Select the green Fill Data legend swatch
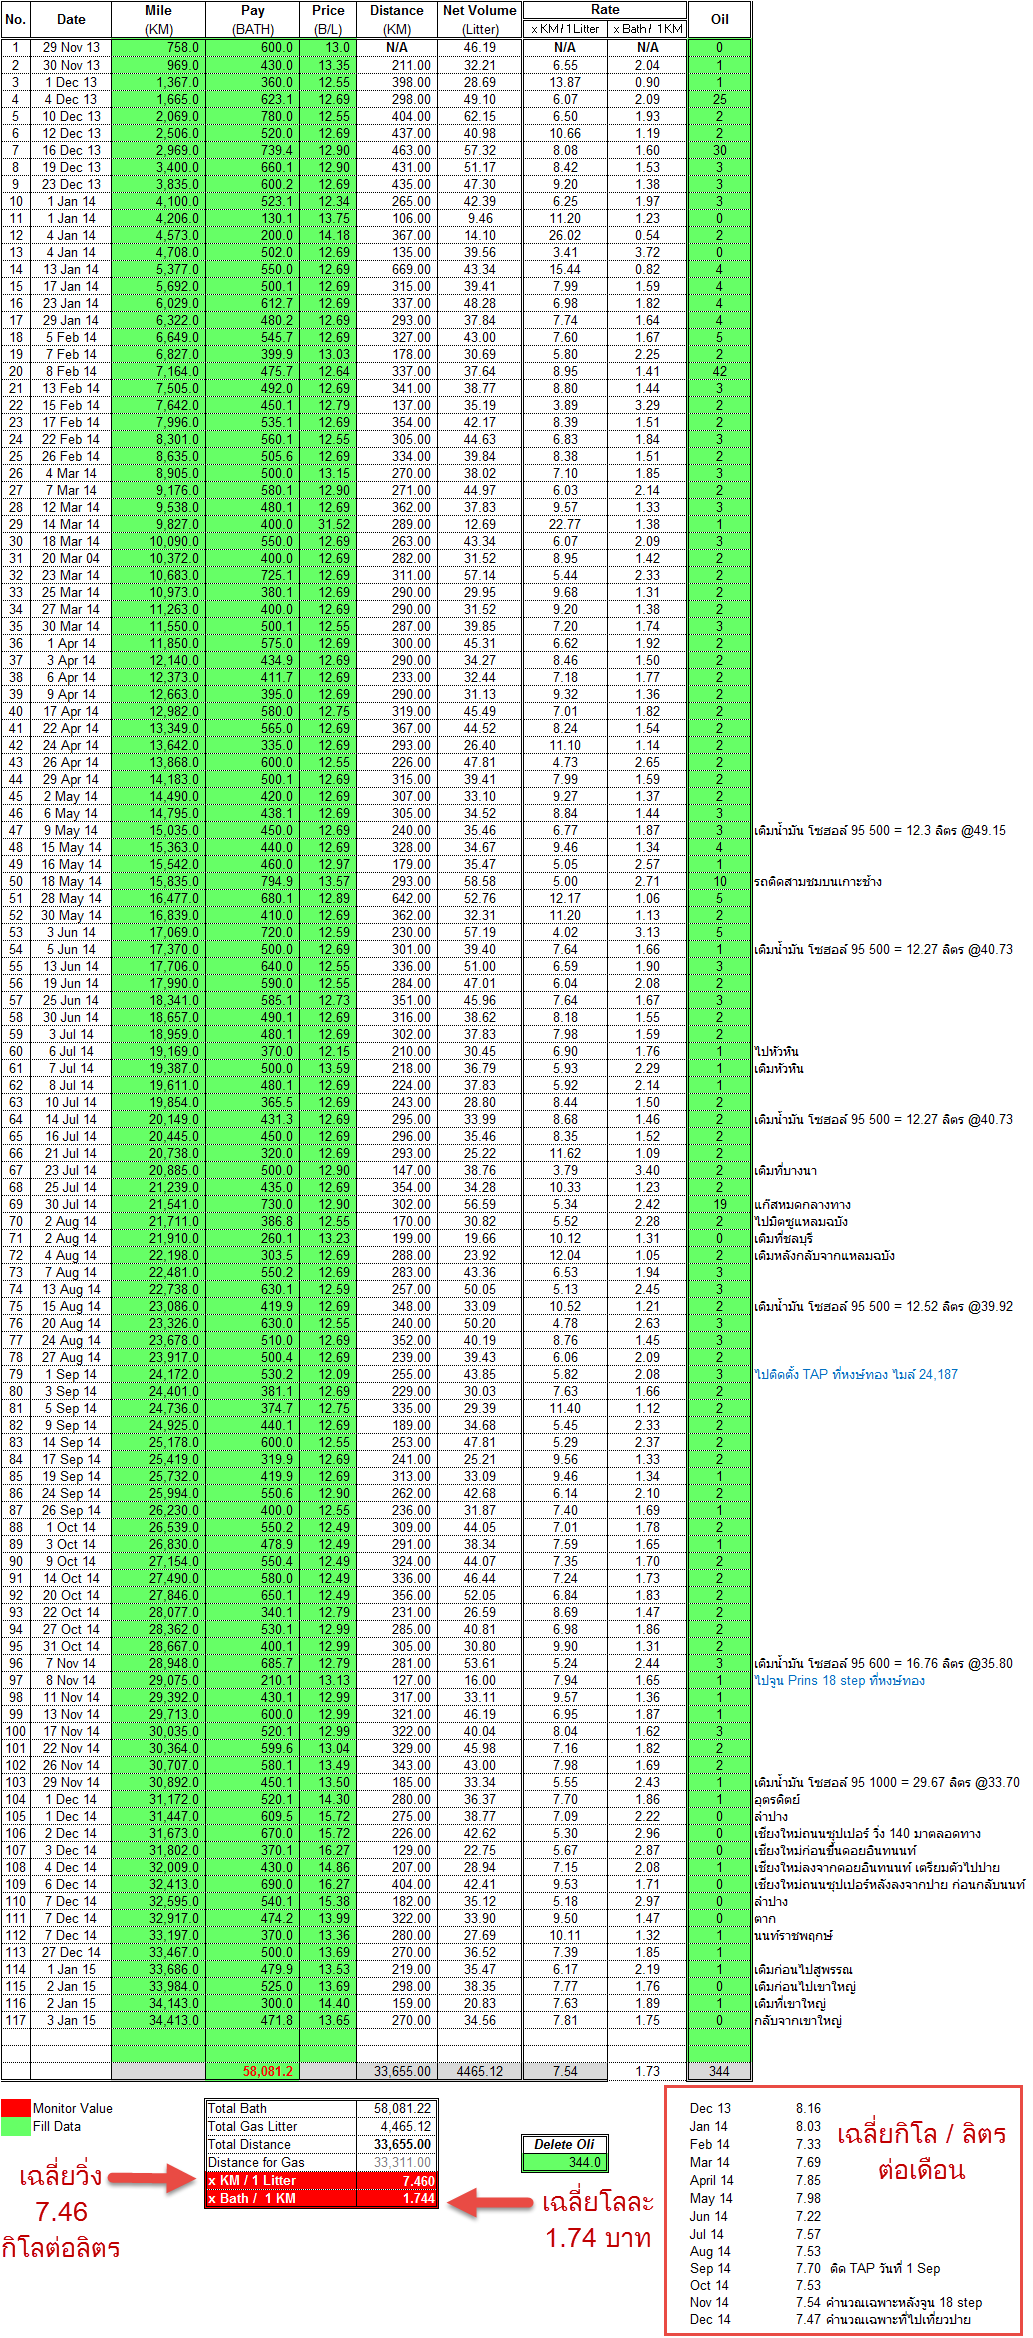 (16, 2126)
